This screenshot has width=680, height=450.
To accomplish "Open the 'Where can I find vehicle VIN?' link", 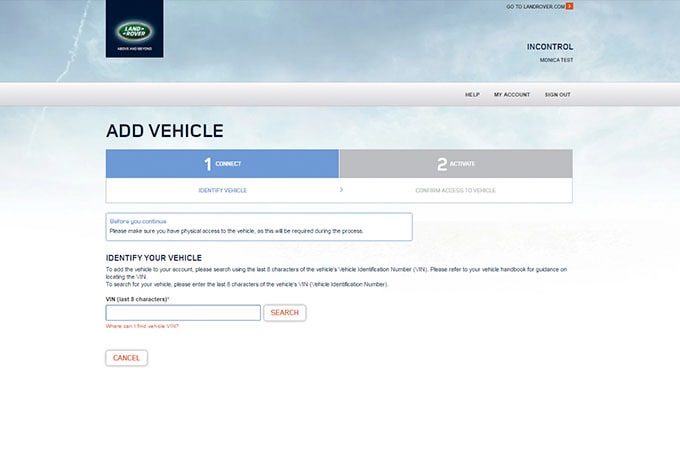I will pyautogui.click(x=142, y=326).
